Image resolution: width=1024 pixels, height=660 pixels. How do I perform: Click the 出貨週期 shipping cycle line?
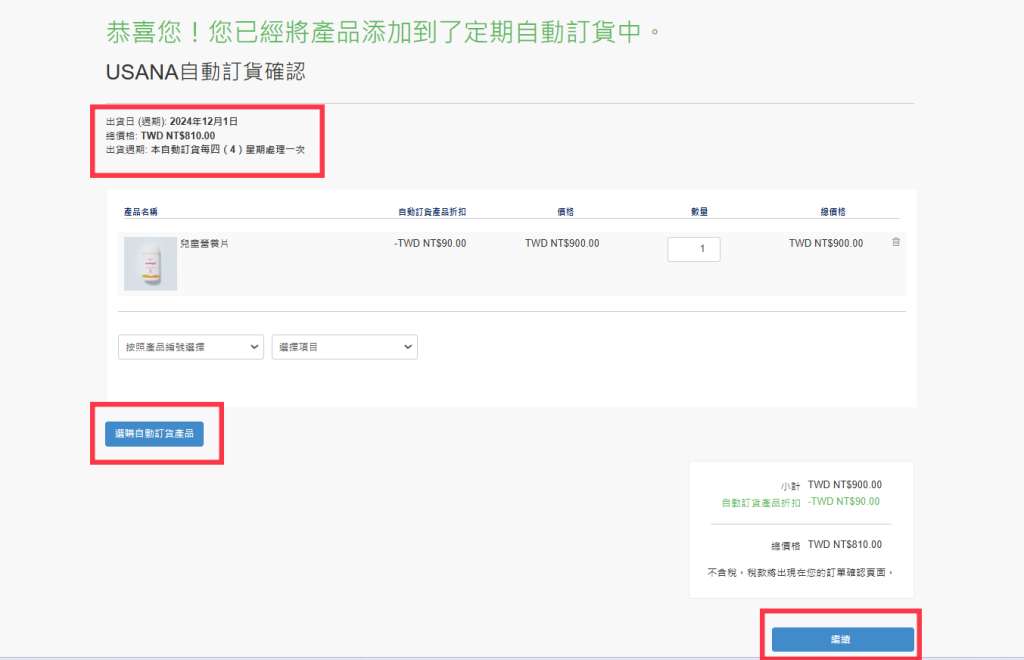pos(205,149)
